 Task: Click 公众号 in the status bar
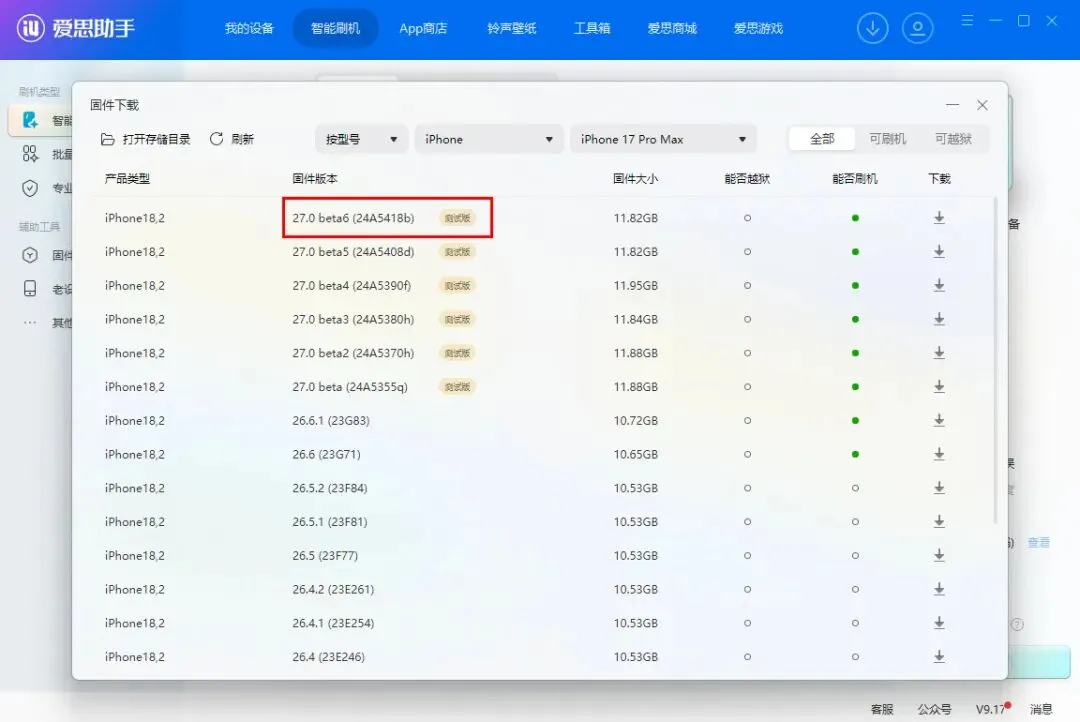coord(934,709)
